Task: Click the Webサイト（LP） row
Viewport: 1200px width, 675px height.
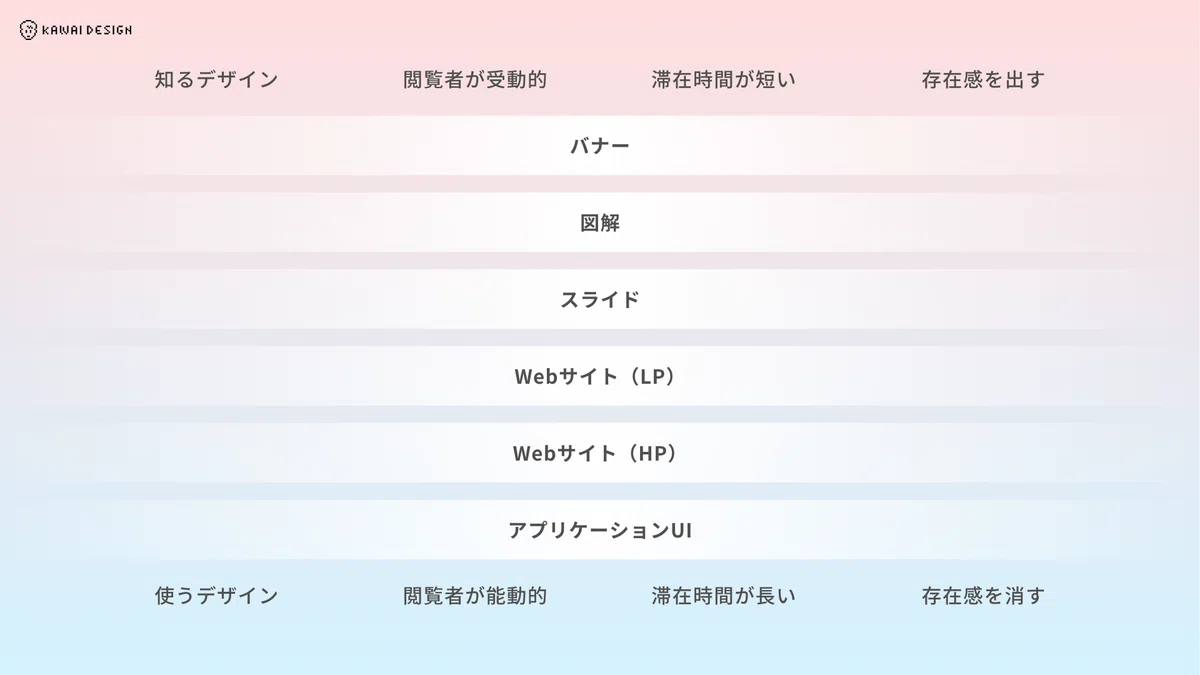Action: click(x=600, y=376)
